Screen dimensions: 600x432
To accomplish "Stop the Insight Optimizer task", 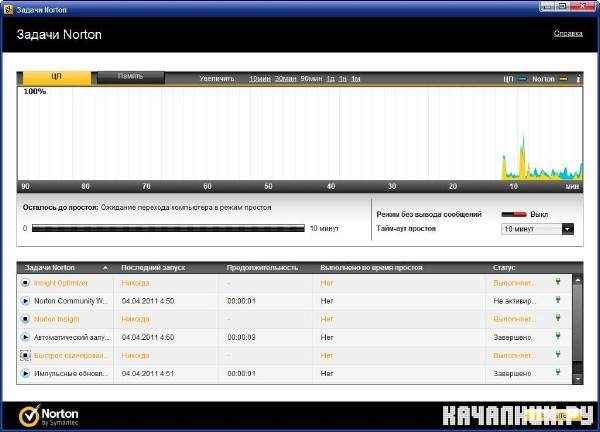I will [x=25, y=283].
